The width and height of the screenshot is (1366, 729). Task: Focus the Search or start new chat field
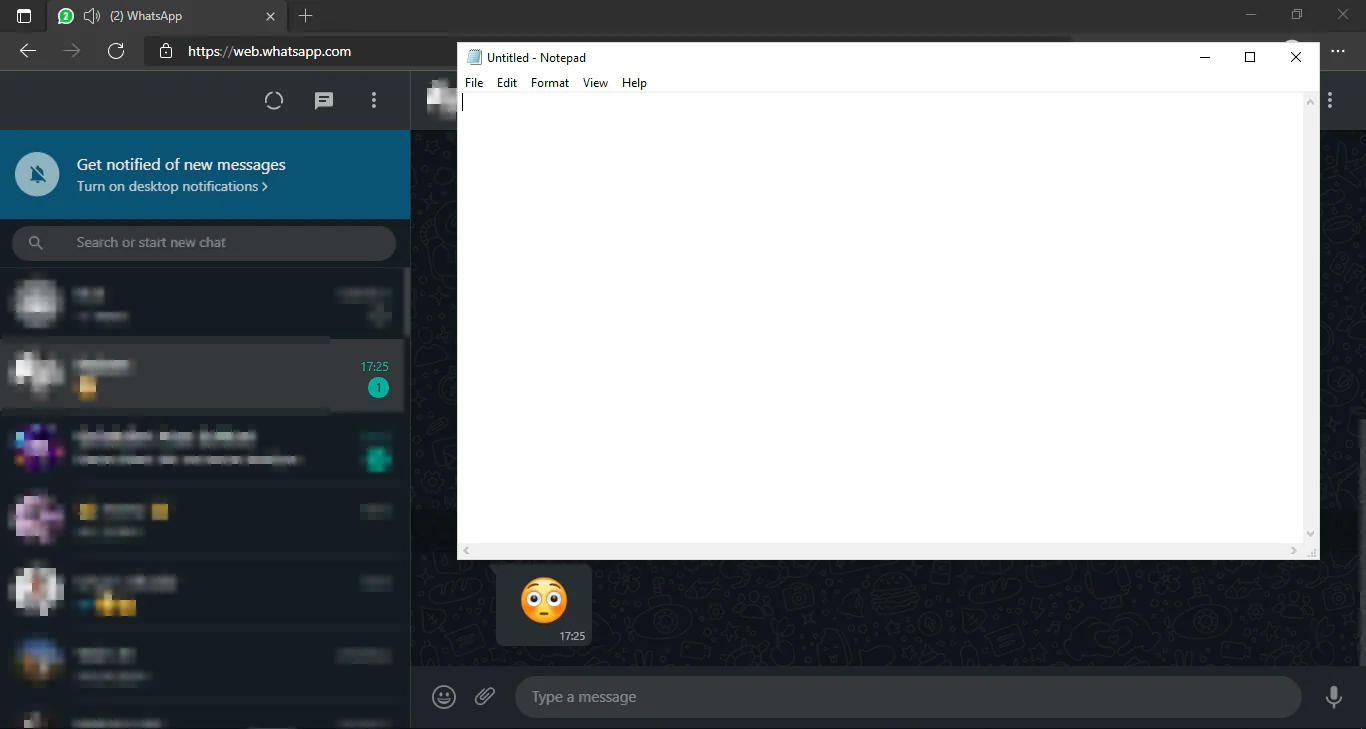pyautogui.click(x=204, y=243)
